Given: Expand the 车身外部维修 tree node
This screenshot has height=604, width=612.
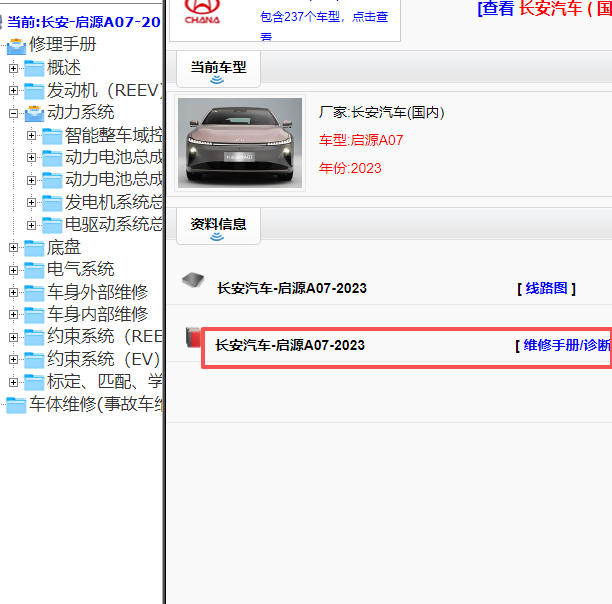Looking at the screenshot, I should coord(13,292).
